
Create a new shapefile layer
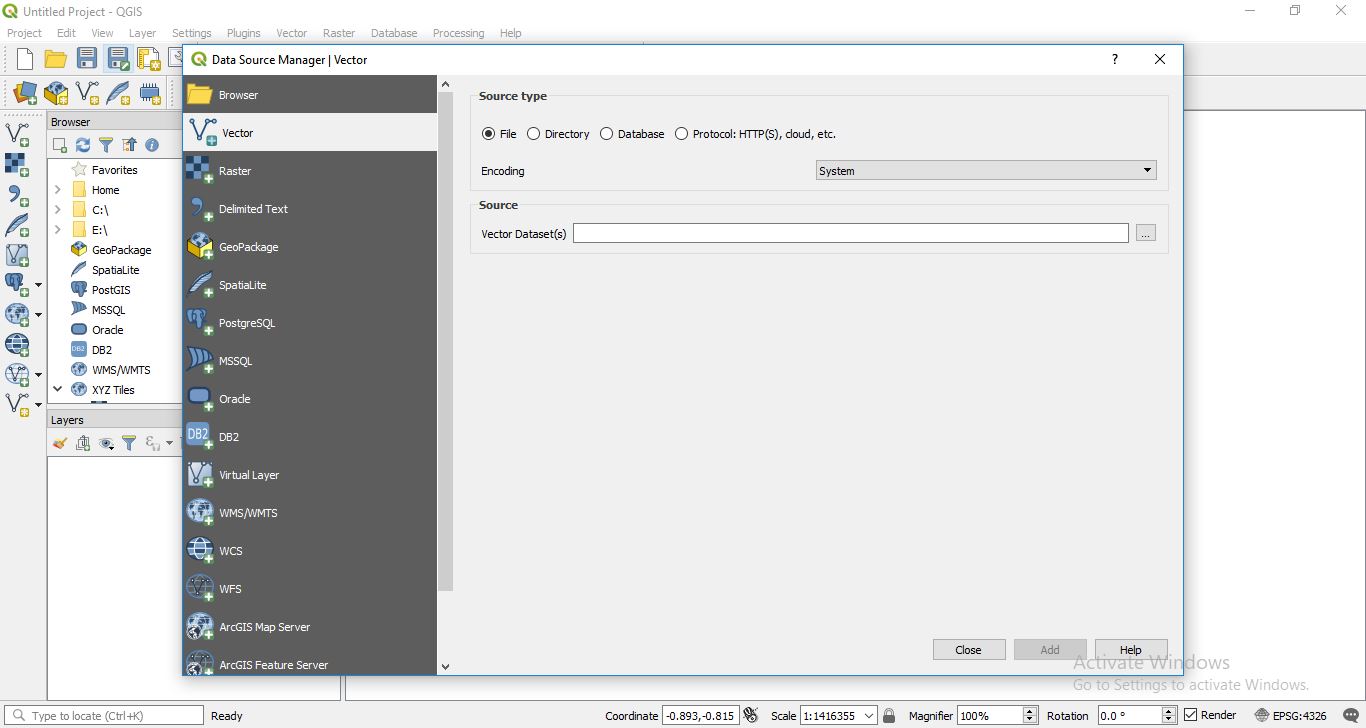click(87, 92)
